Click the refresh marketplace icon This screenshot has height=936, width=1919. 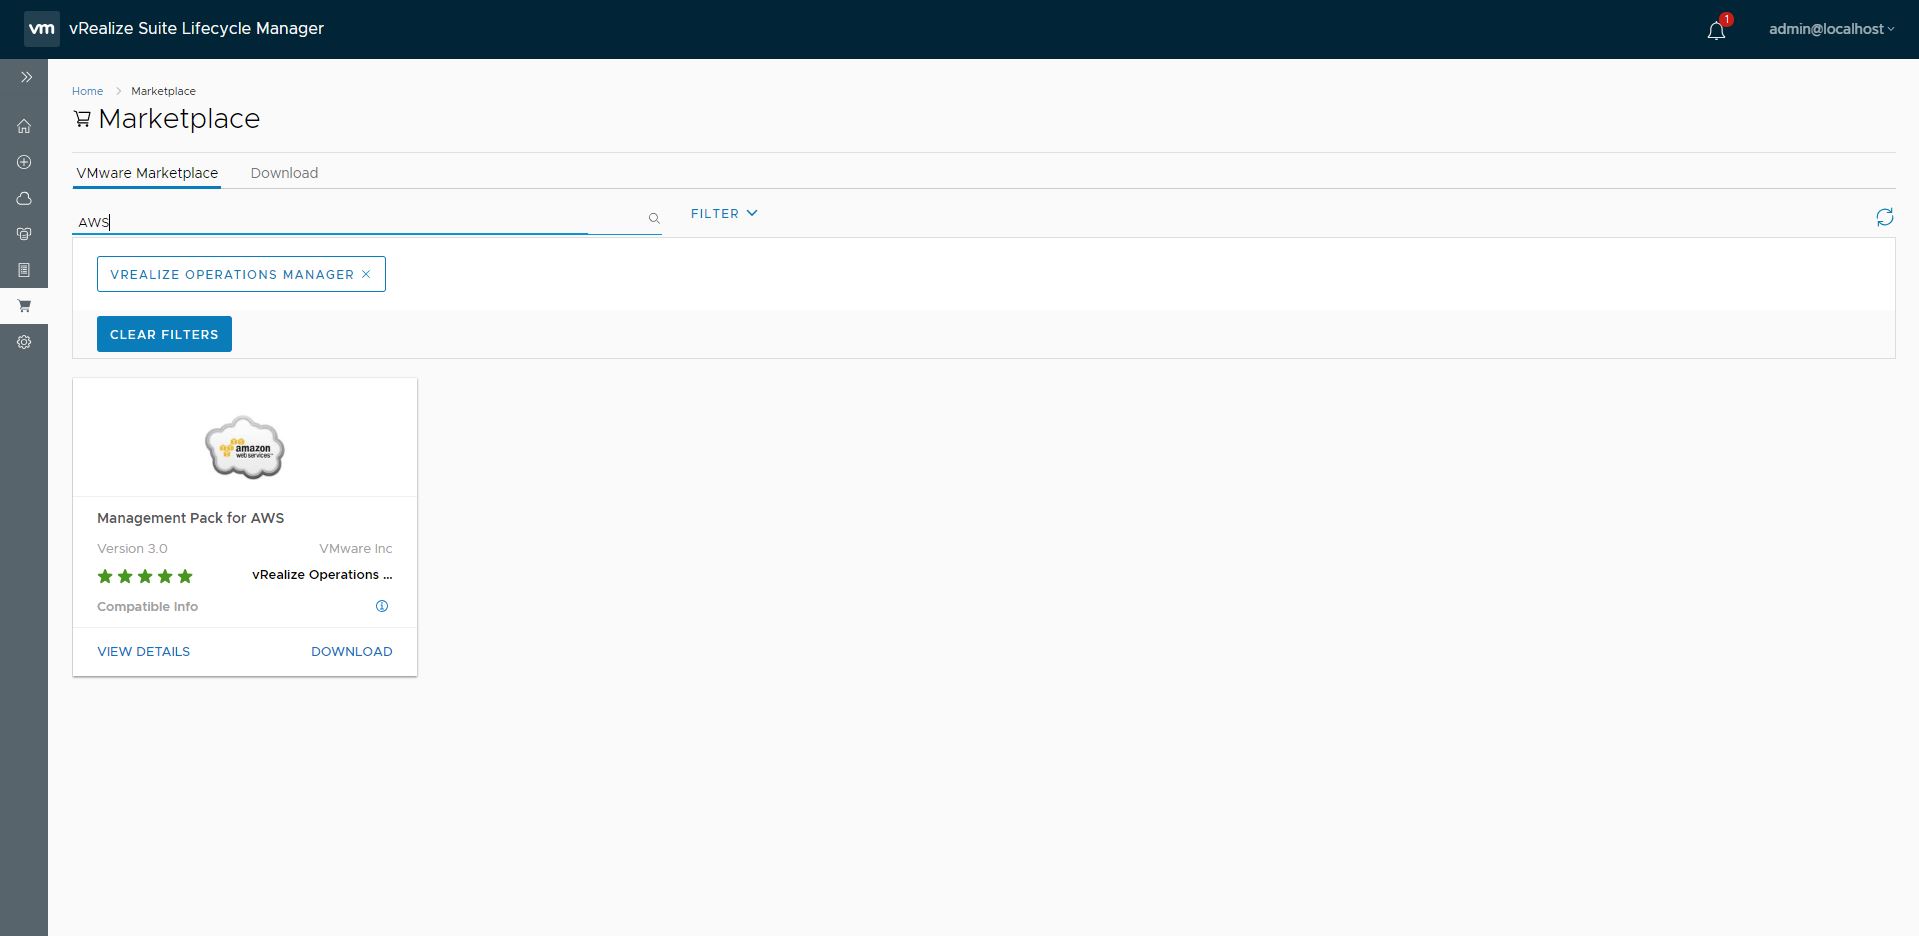pyautogui.click(x=1884, y=217)
